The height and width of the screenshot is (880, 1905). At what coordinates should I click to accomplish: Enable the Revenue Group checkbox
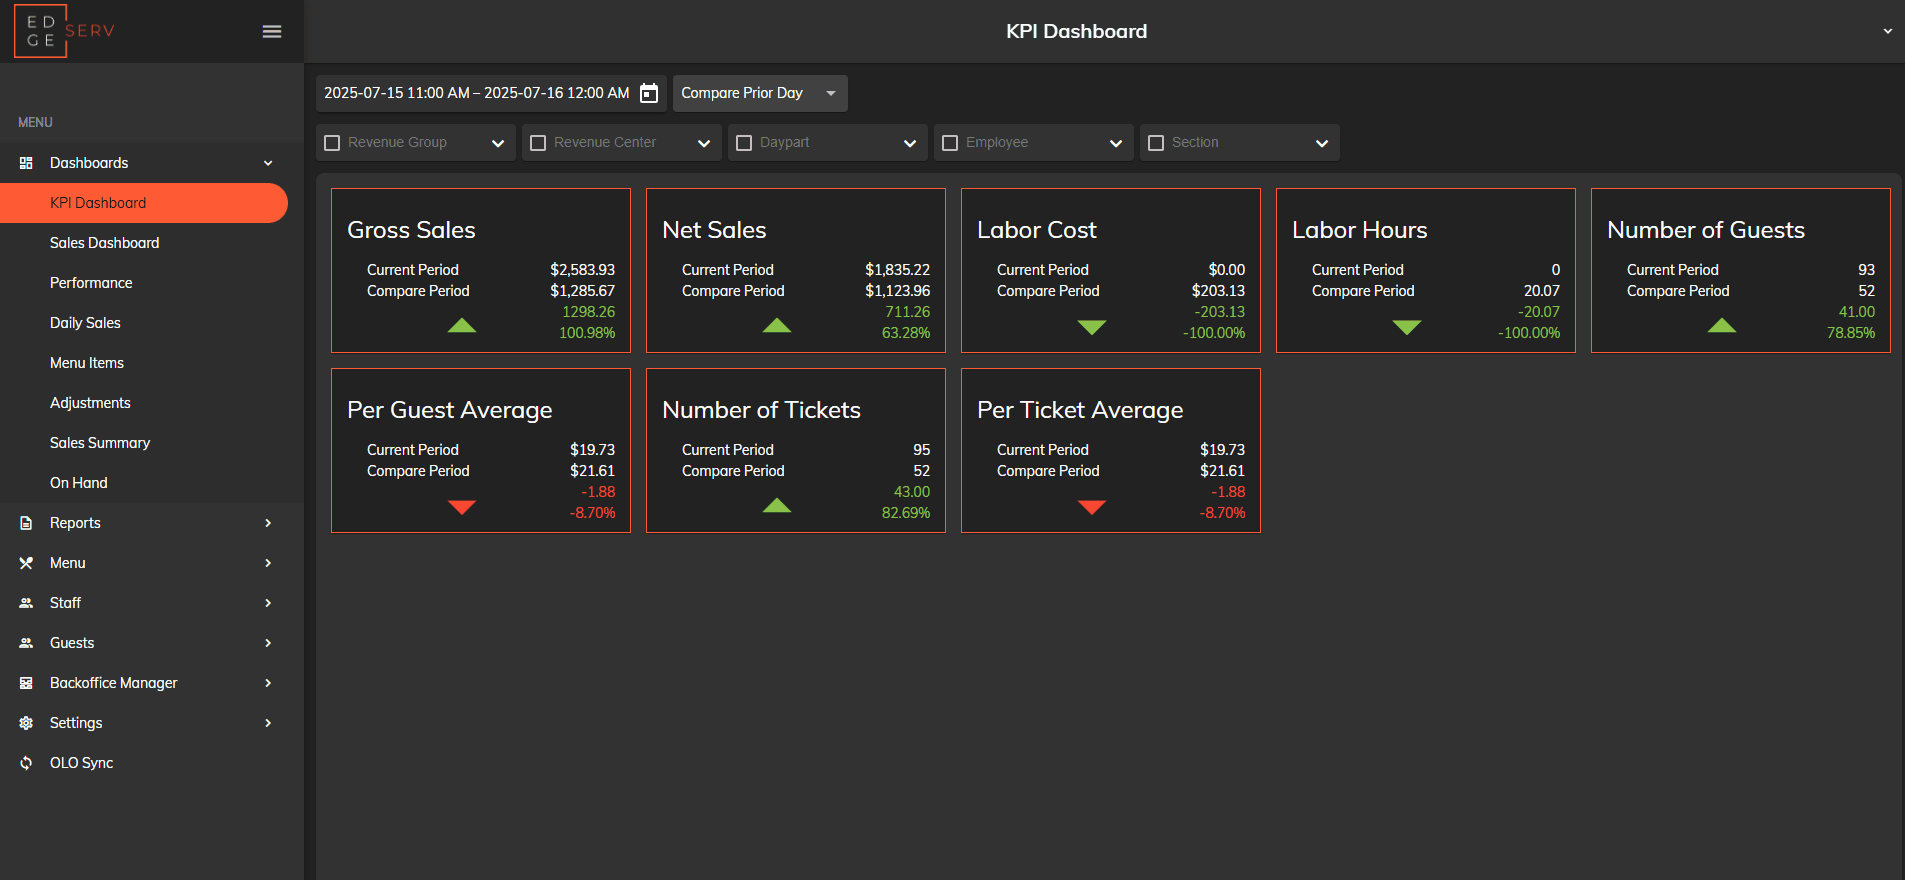333,143
